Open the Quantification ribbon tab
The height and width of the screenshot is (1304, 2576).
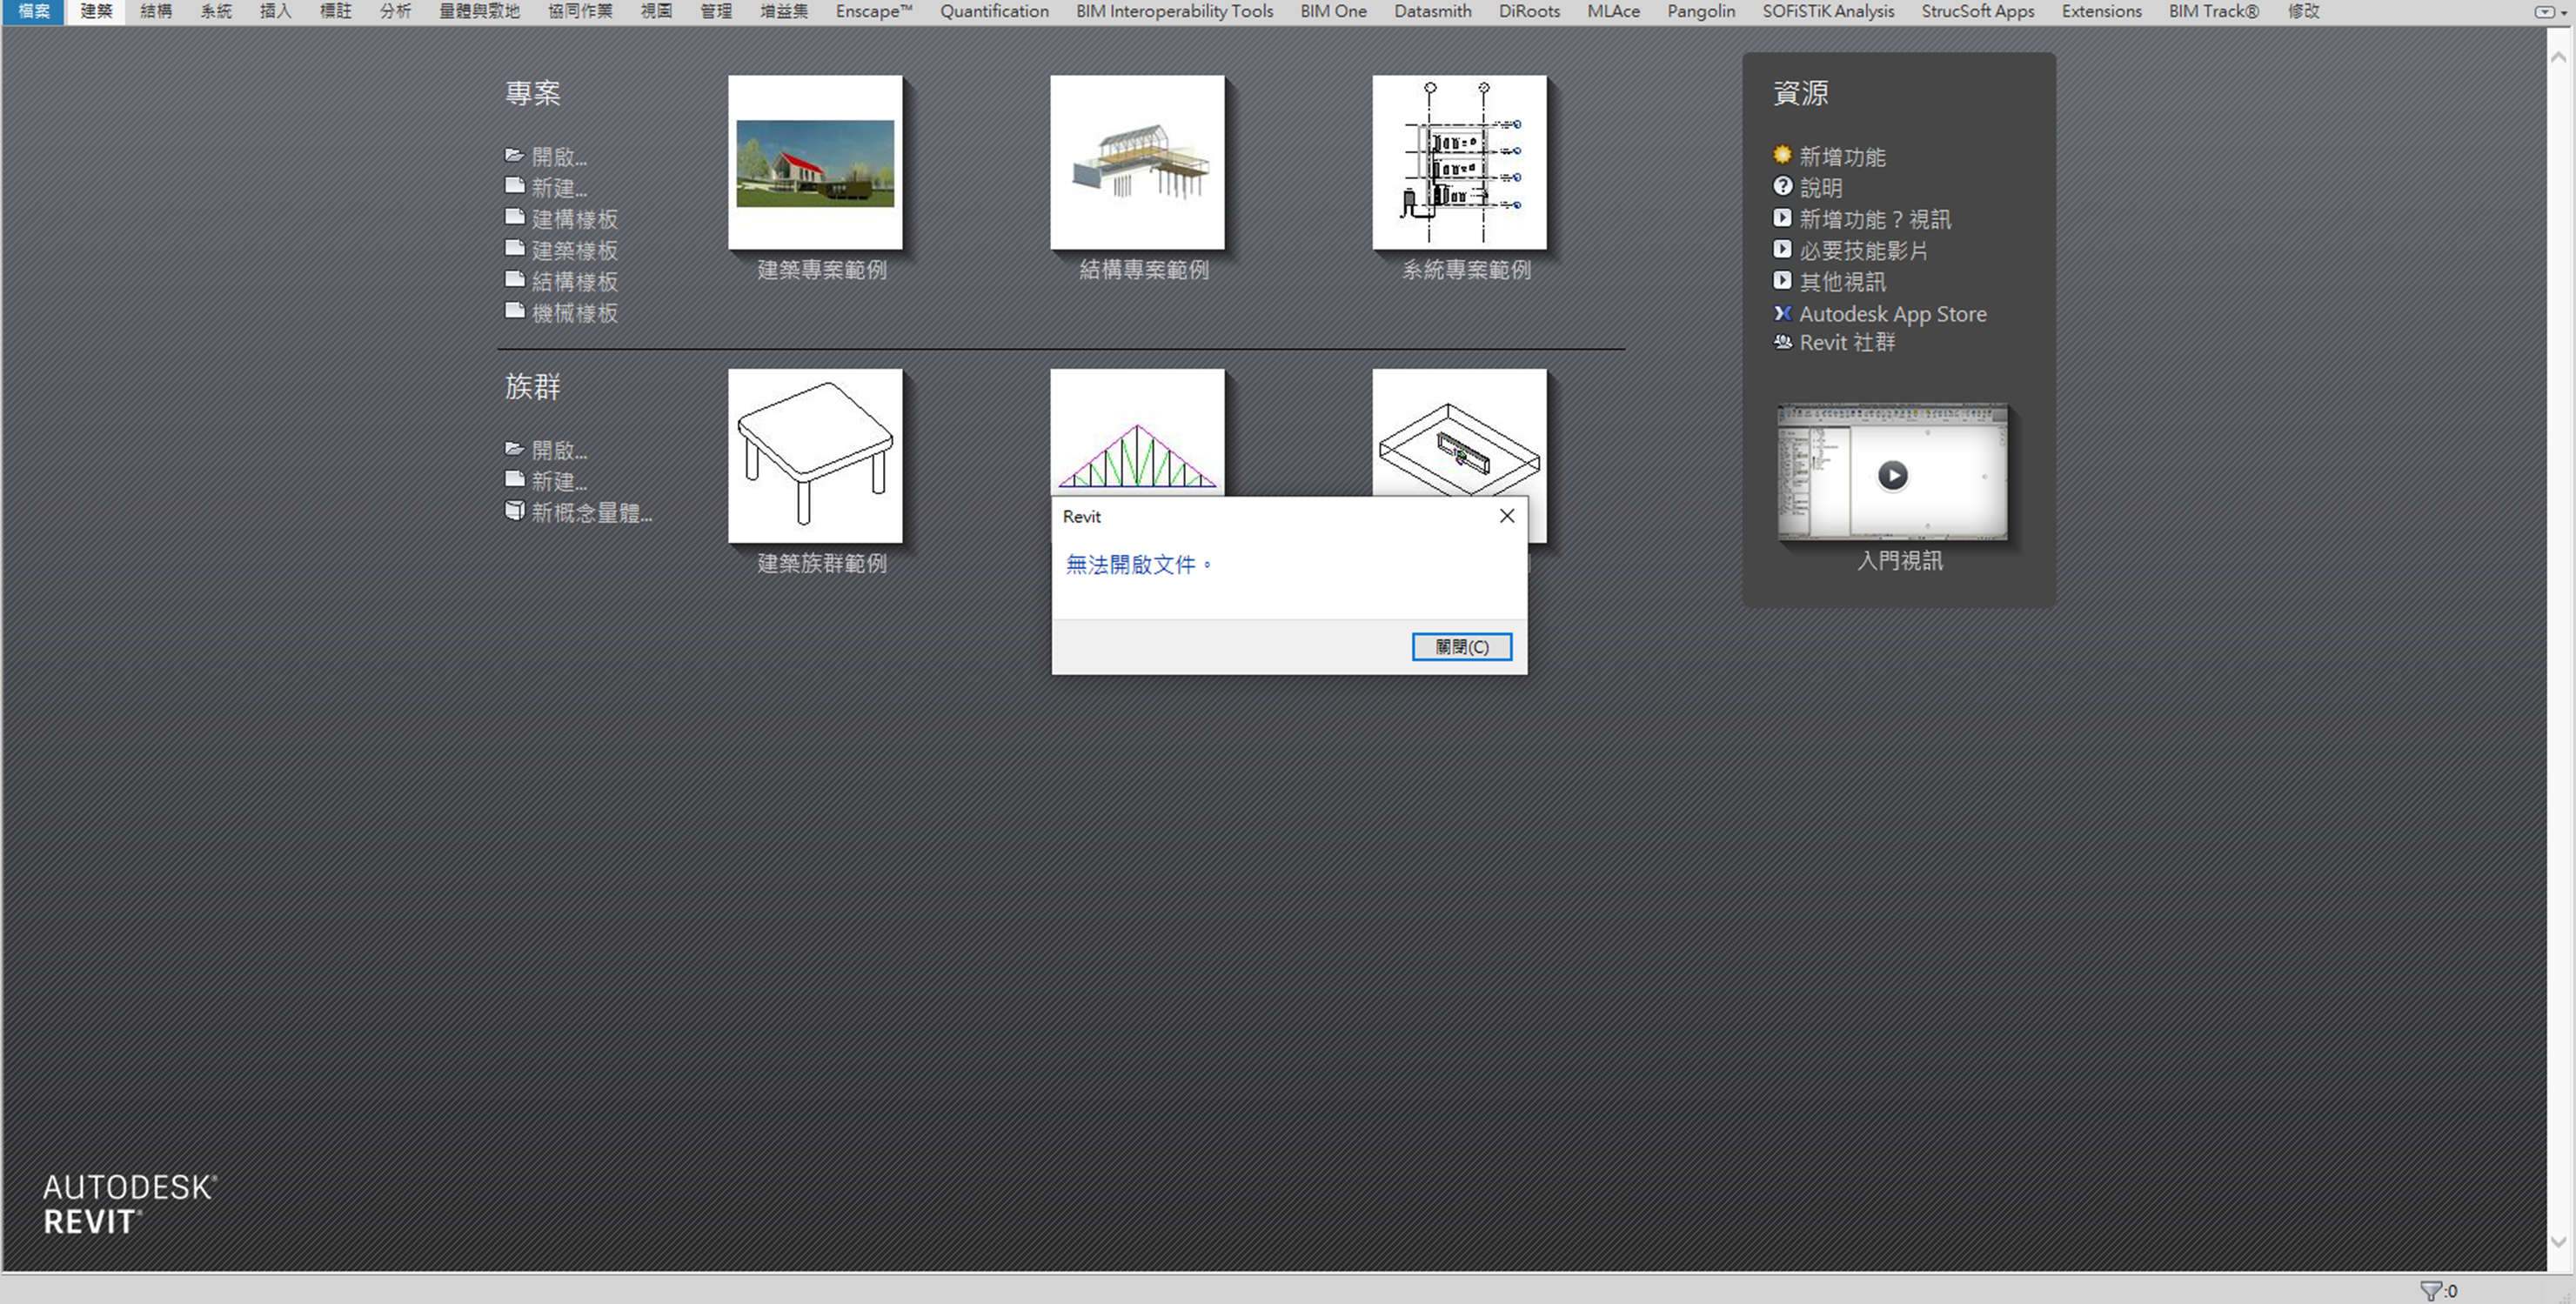point(994,11)
